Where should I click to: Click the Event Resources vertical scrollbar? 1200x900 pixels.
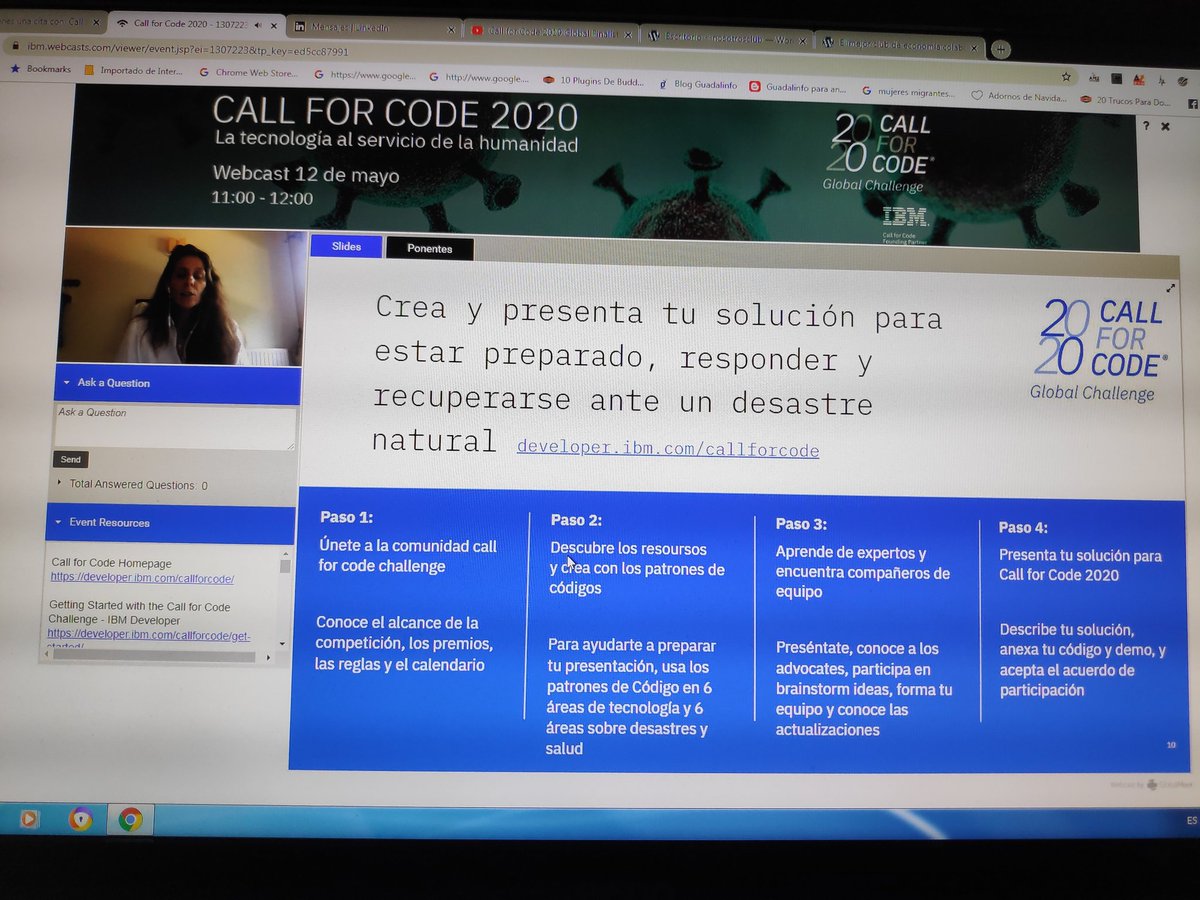click(284, 600)
